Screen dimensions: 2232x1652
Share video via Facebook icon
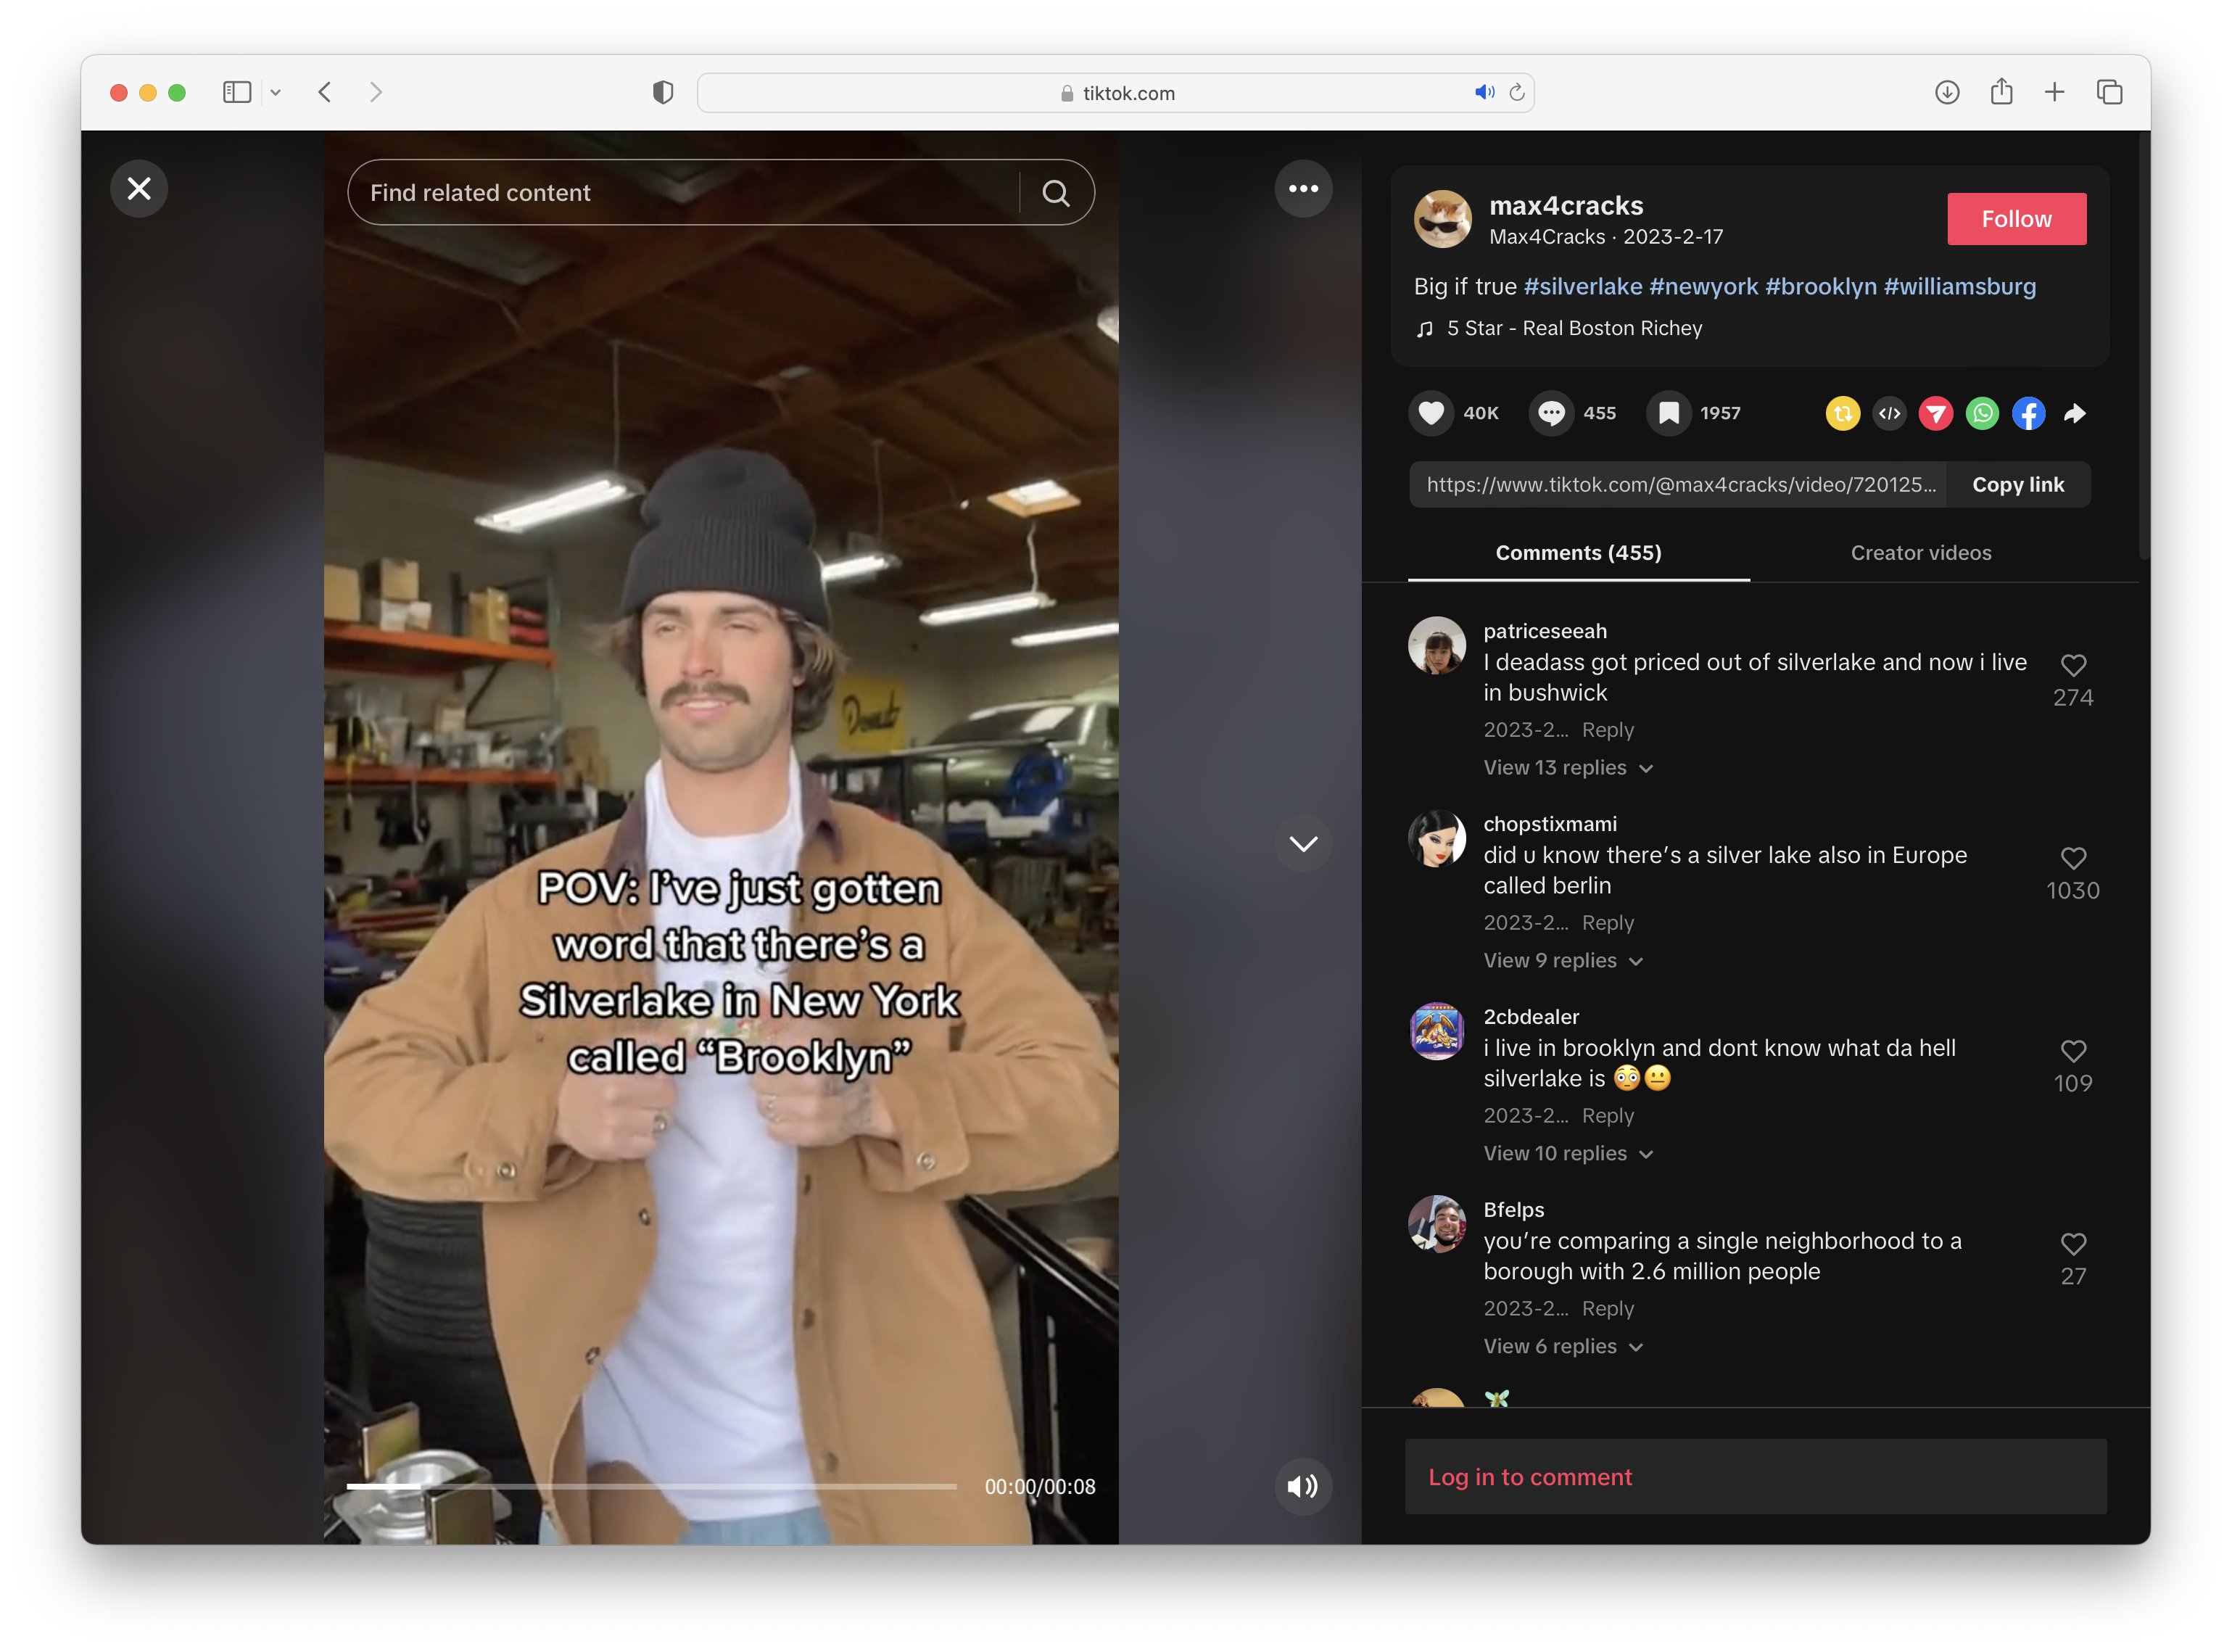(2027, 413)
